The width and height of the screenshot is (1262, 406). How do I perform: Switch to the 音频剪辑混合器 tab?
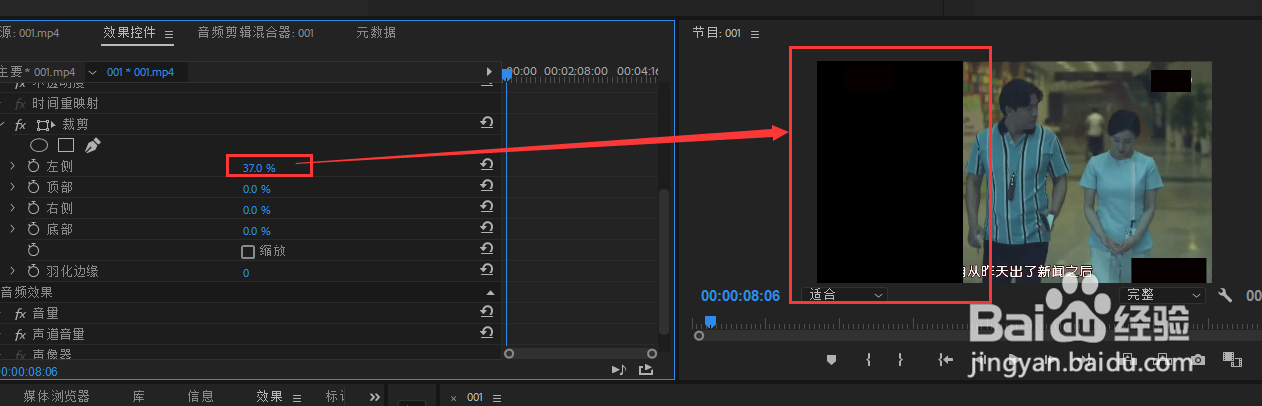(x=256, y=33)
